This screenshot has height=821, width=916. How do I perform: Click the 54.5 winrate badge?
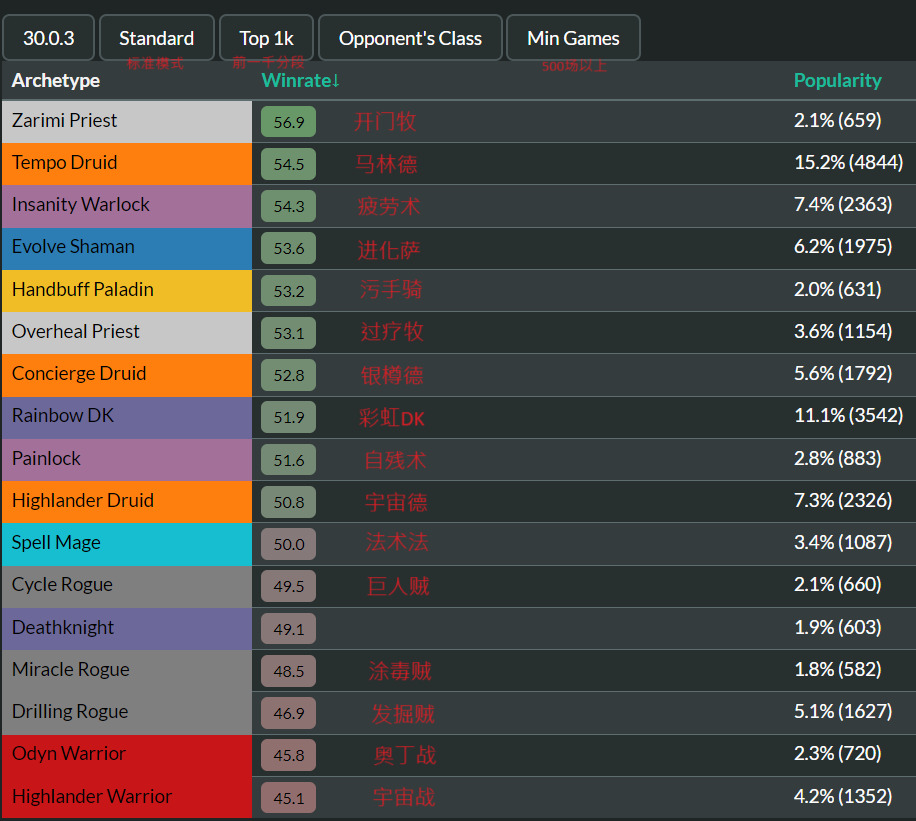click(x=289, y=164)
